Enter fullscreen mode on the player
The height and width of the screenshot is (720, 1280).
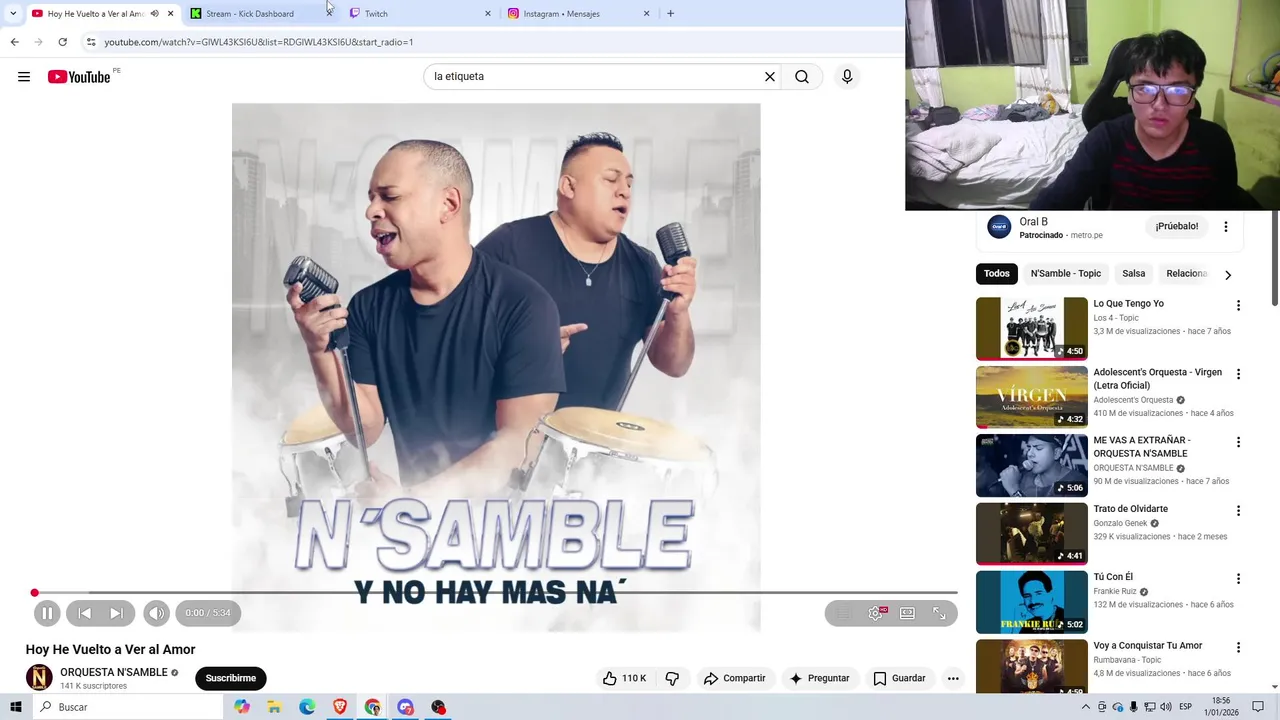(x=939, y=613)
